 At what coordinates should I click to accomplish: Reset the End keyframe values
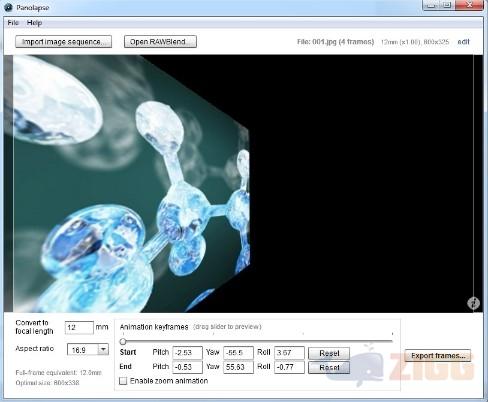click(329, 367)
